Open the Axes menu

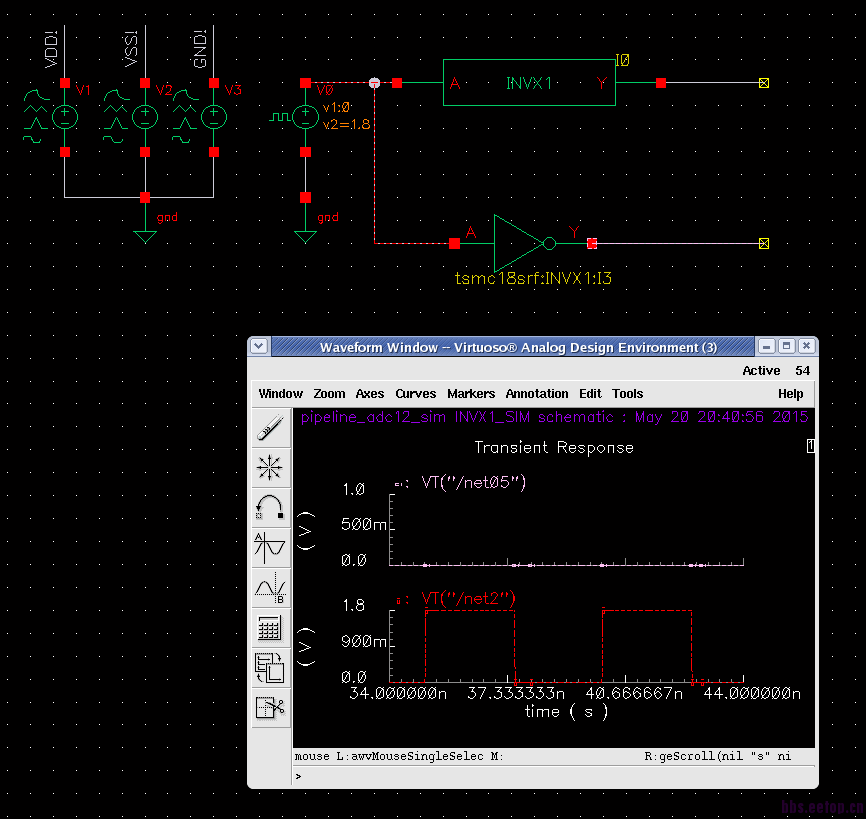tap(370, 394)
